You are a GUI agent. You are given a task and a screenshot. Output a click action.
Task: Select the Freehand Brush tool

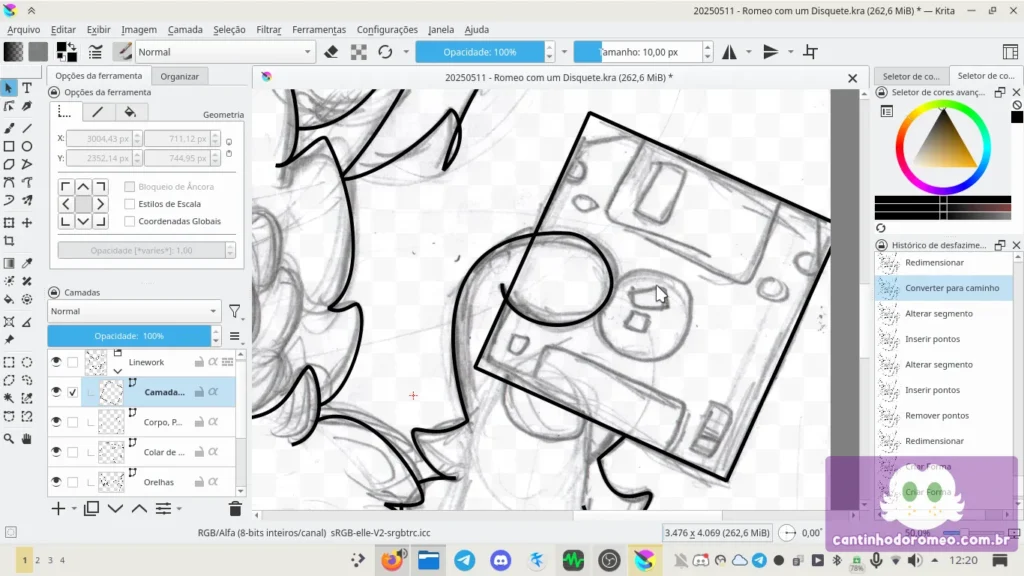click(9, 129)
